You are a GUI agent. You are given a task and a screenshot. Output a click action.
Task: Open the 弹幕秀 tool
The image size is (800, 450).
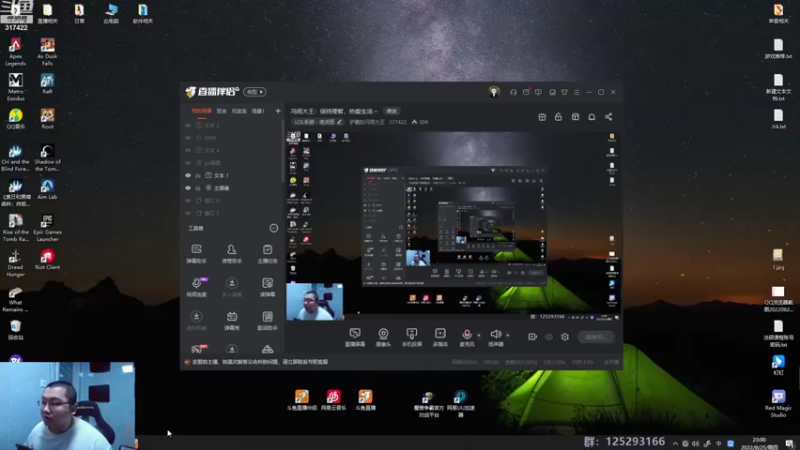click(232, 321)
